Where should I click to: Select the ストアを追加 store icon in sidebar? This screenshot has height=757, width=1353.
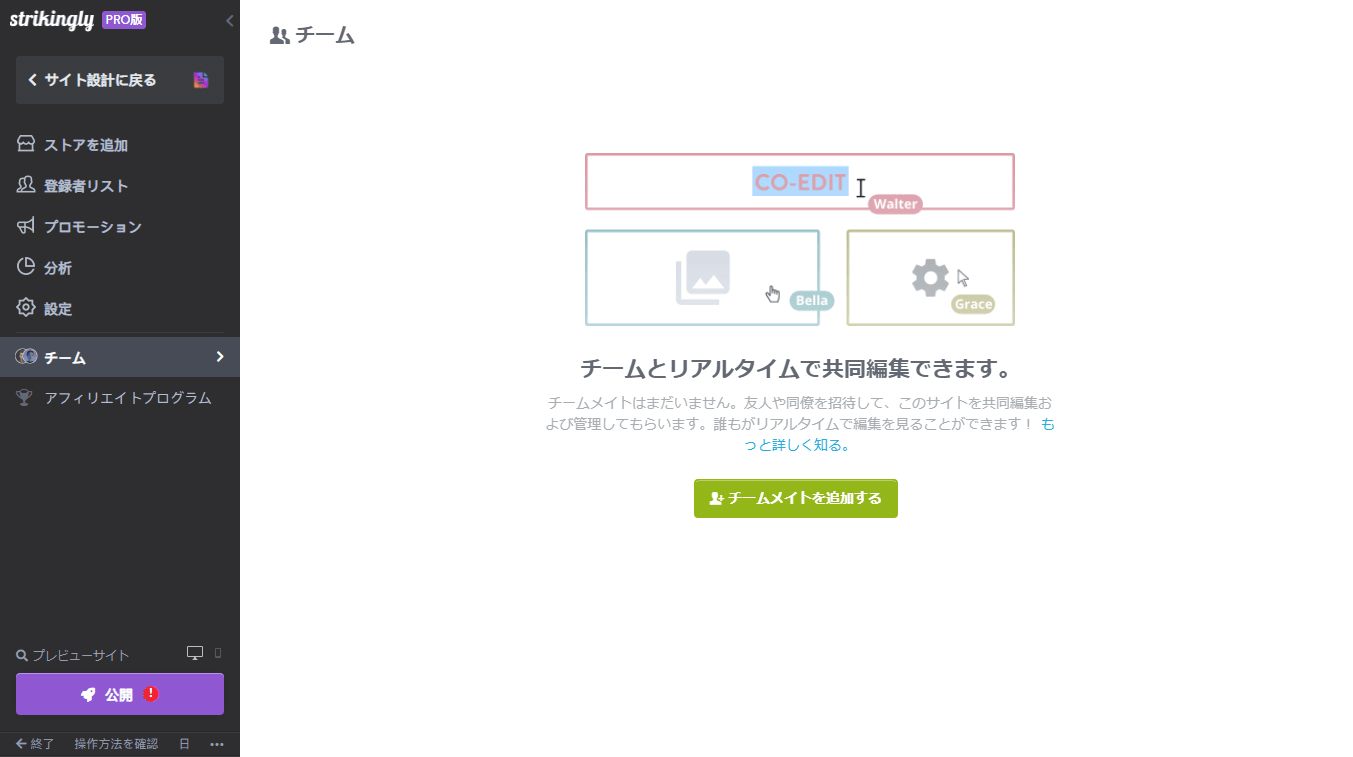tap(25, 144)
